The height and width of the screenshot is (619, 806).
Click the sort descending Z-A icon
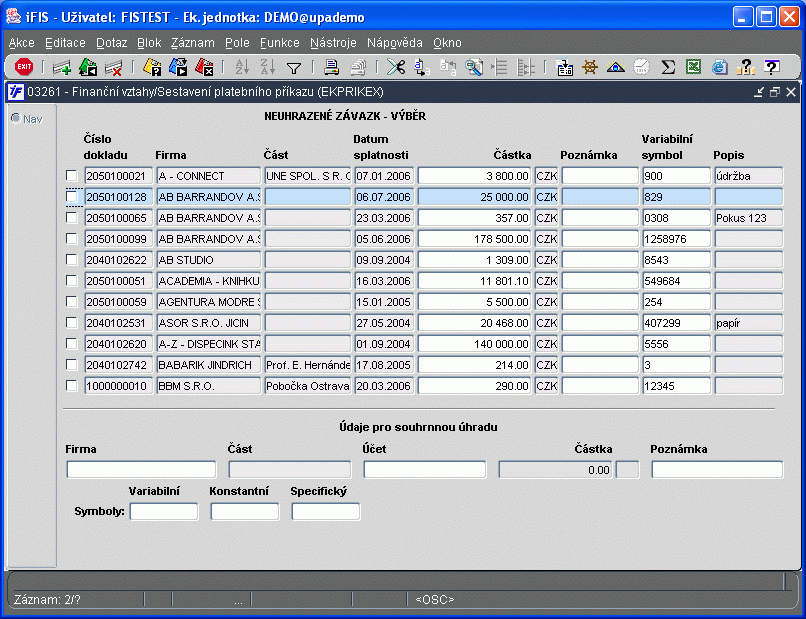pyautogui.click(x=267, y=67)
